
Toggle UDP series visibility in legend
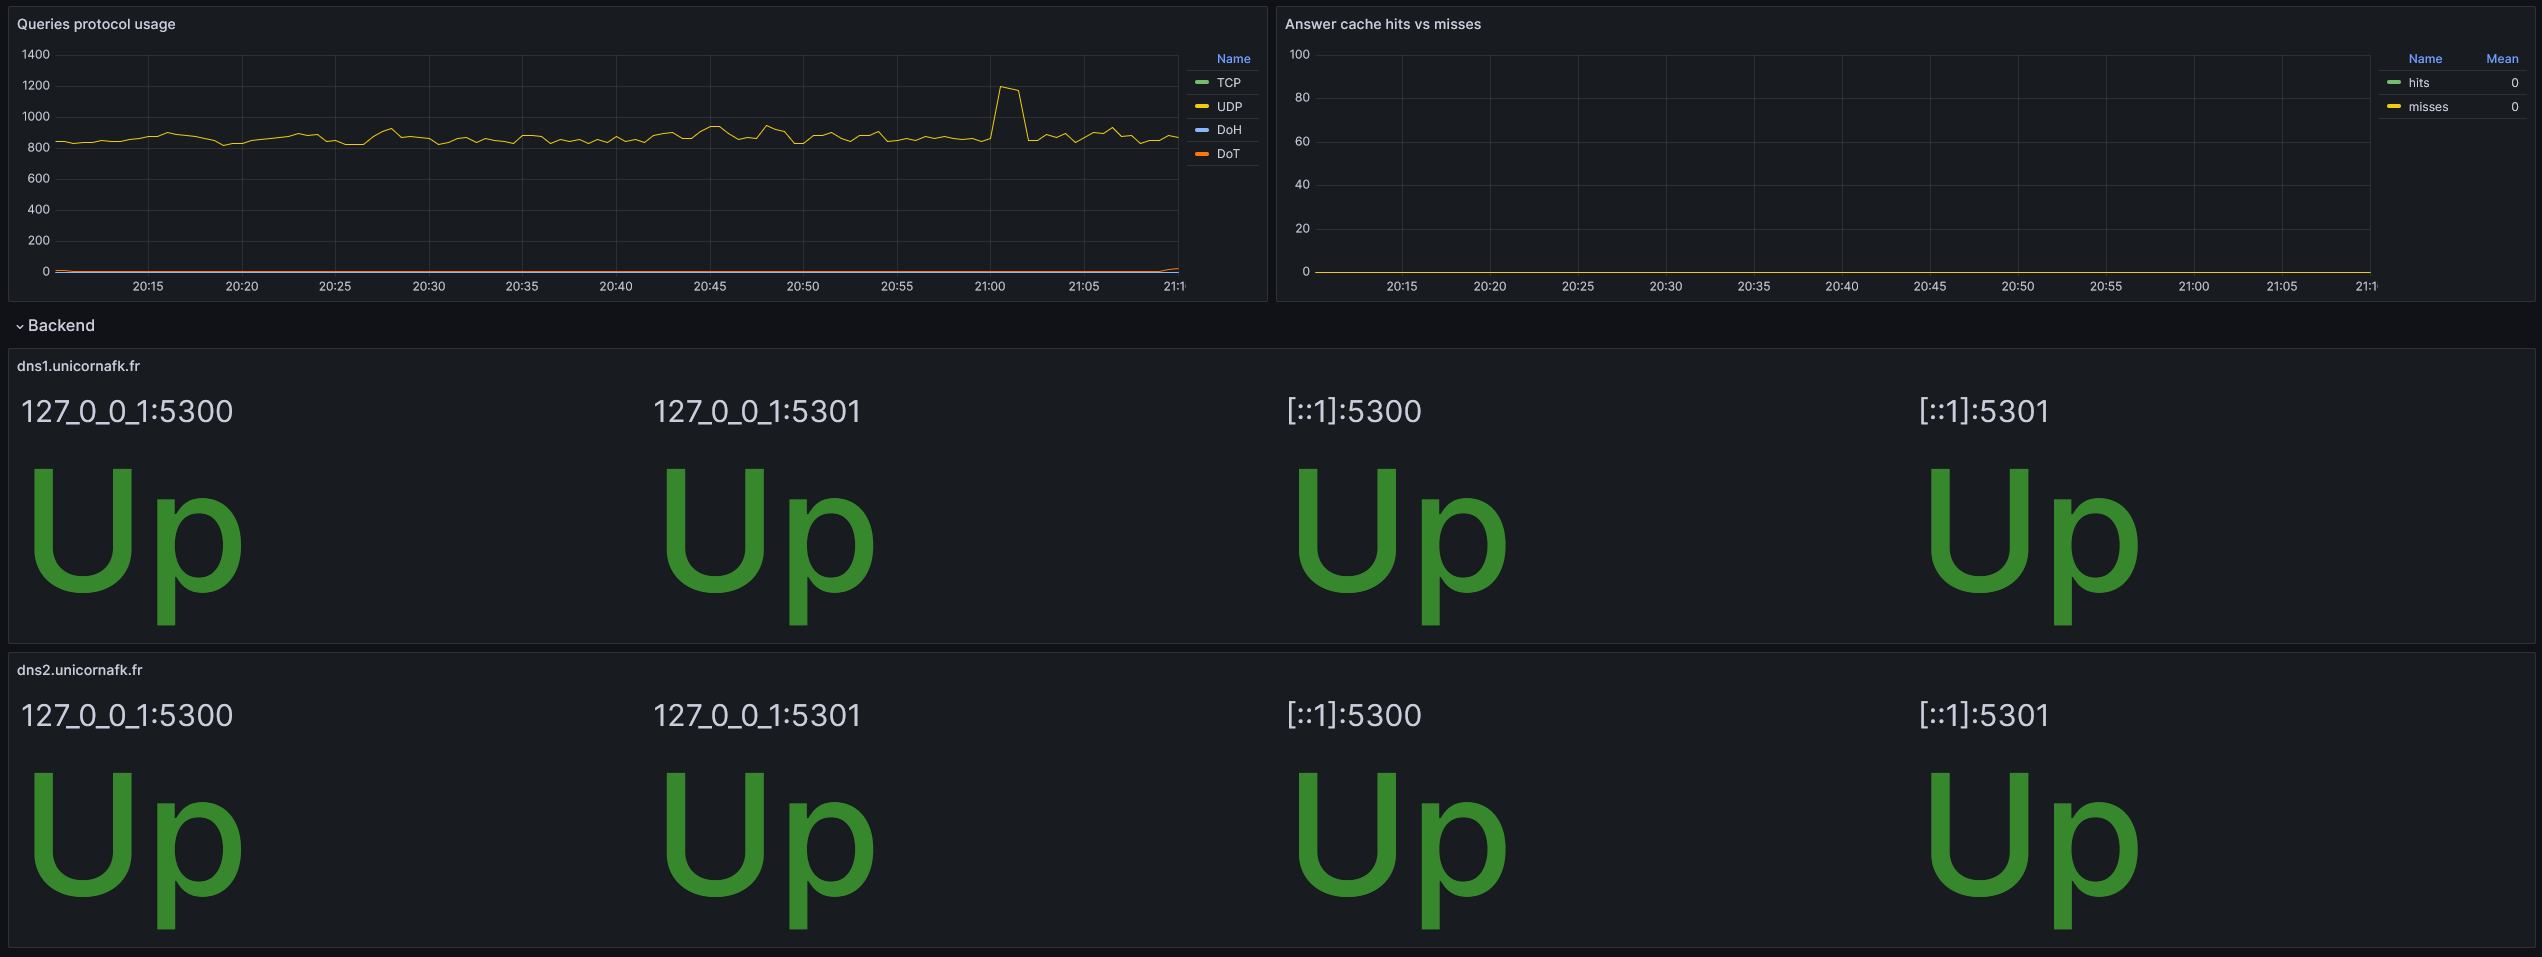pos(1229,107)
